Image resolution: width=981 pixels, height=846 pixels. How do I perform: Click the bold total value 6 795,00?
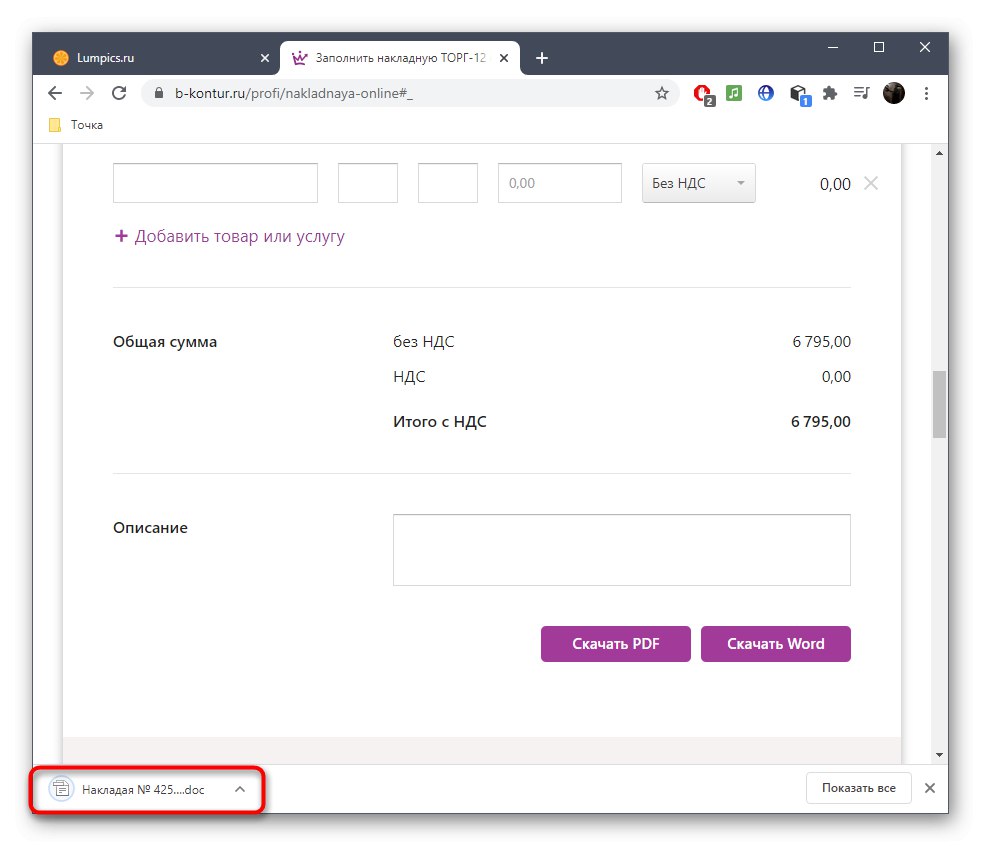click(820, 422)
